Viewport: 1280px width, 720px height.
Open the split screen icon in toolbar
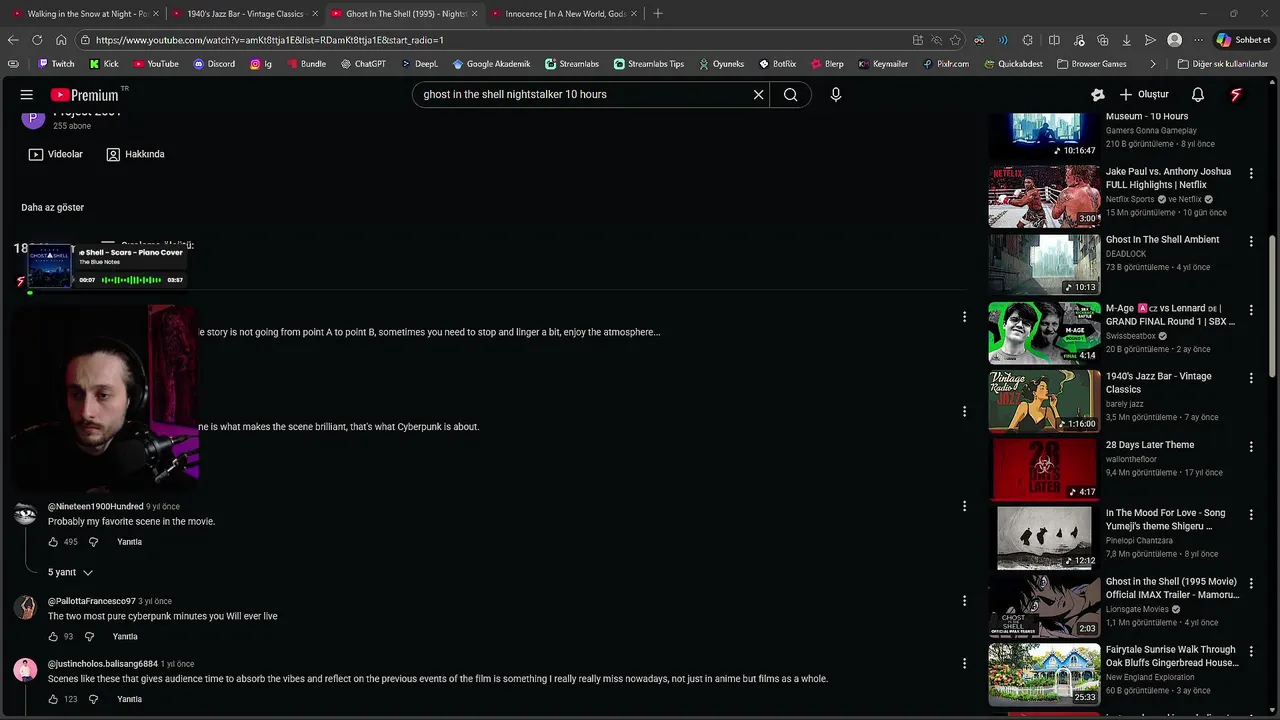coord(1054,40)
